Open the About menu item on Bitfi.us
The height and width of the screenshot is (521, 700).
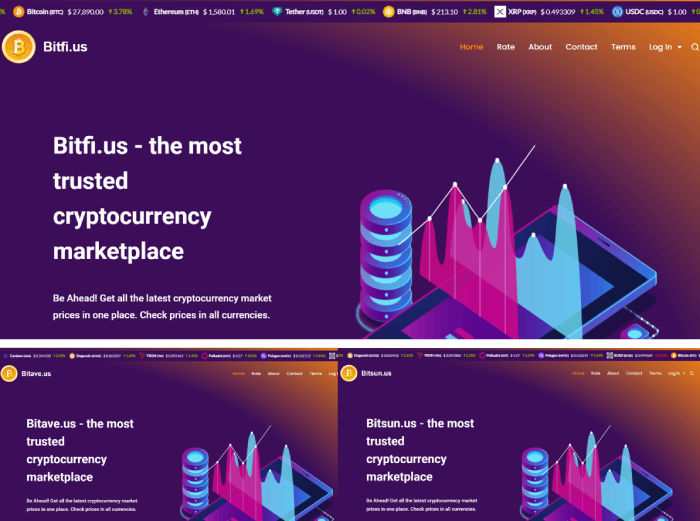(x=540, y=47)
